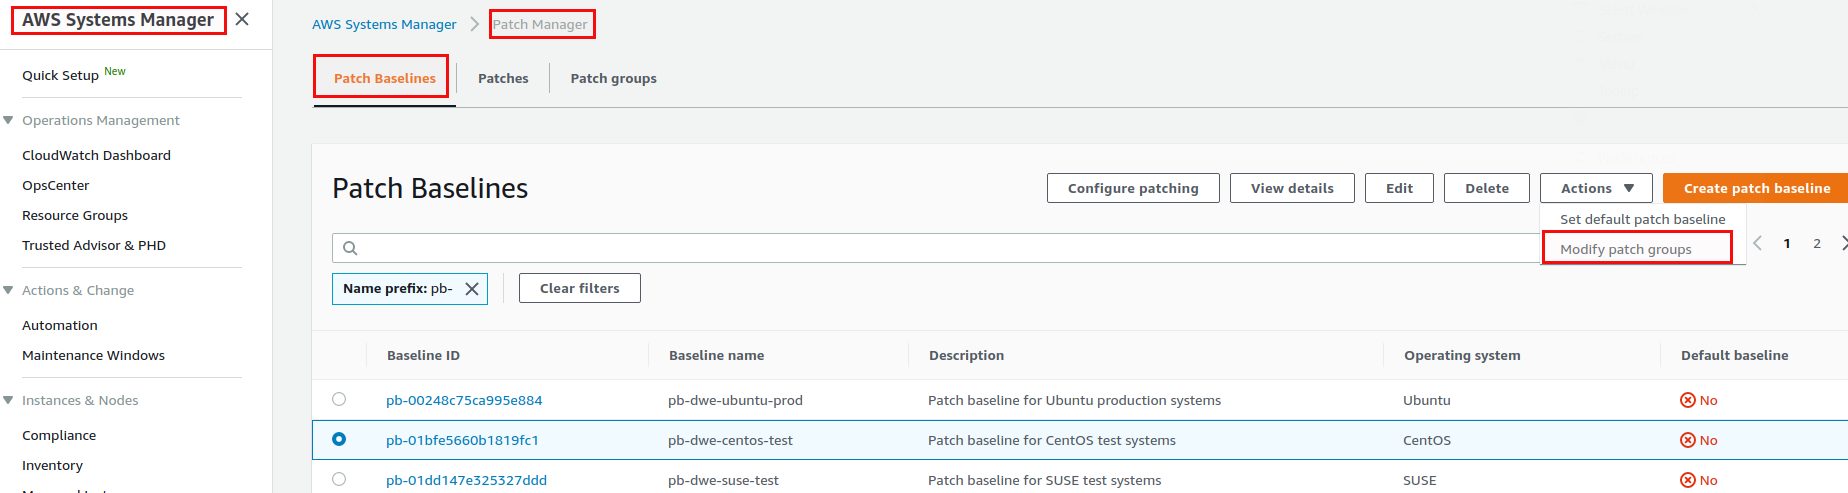The height and width of the screenshot is (493, 1848).
Task: Click description for Ubuntu production systems
Action: 1074,400
